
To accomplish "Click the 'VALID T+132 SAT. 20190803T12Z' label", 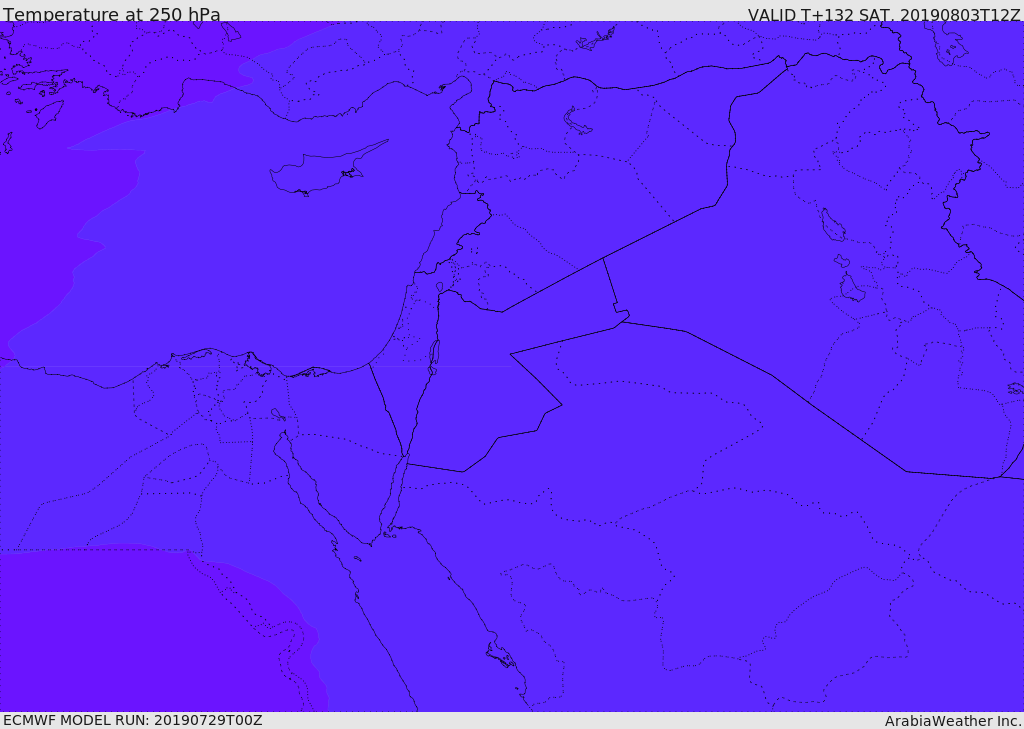I will point(884,15).
